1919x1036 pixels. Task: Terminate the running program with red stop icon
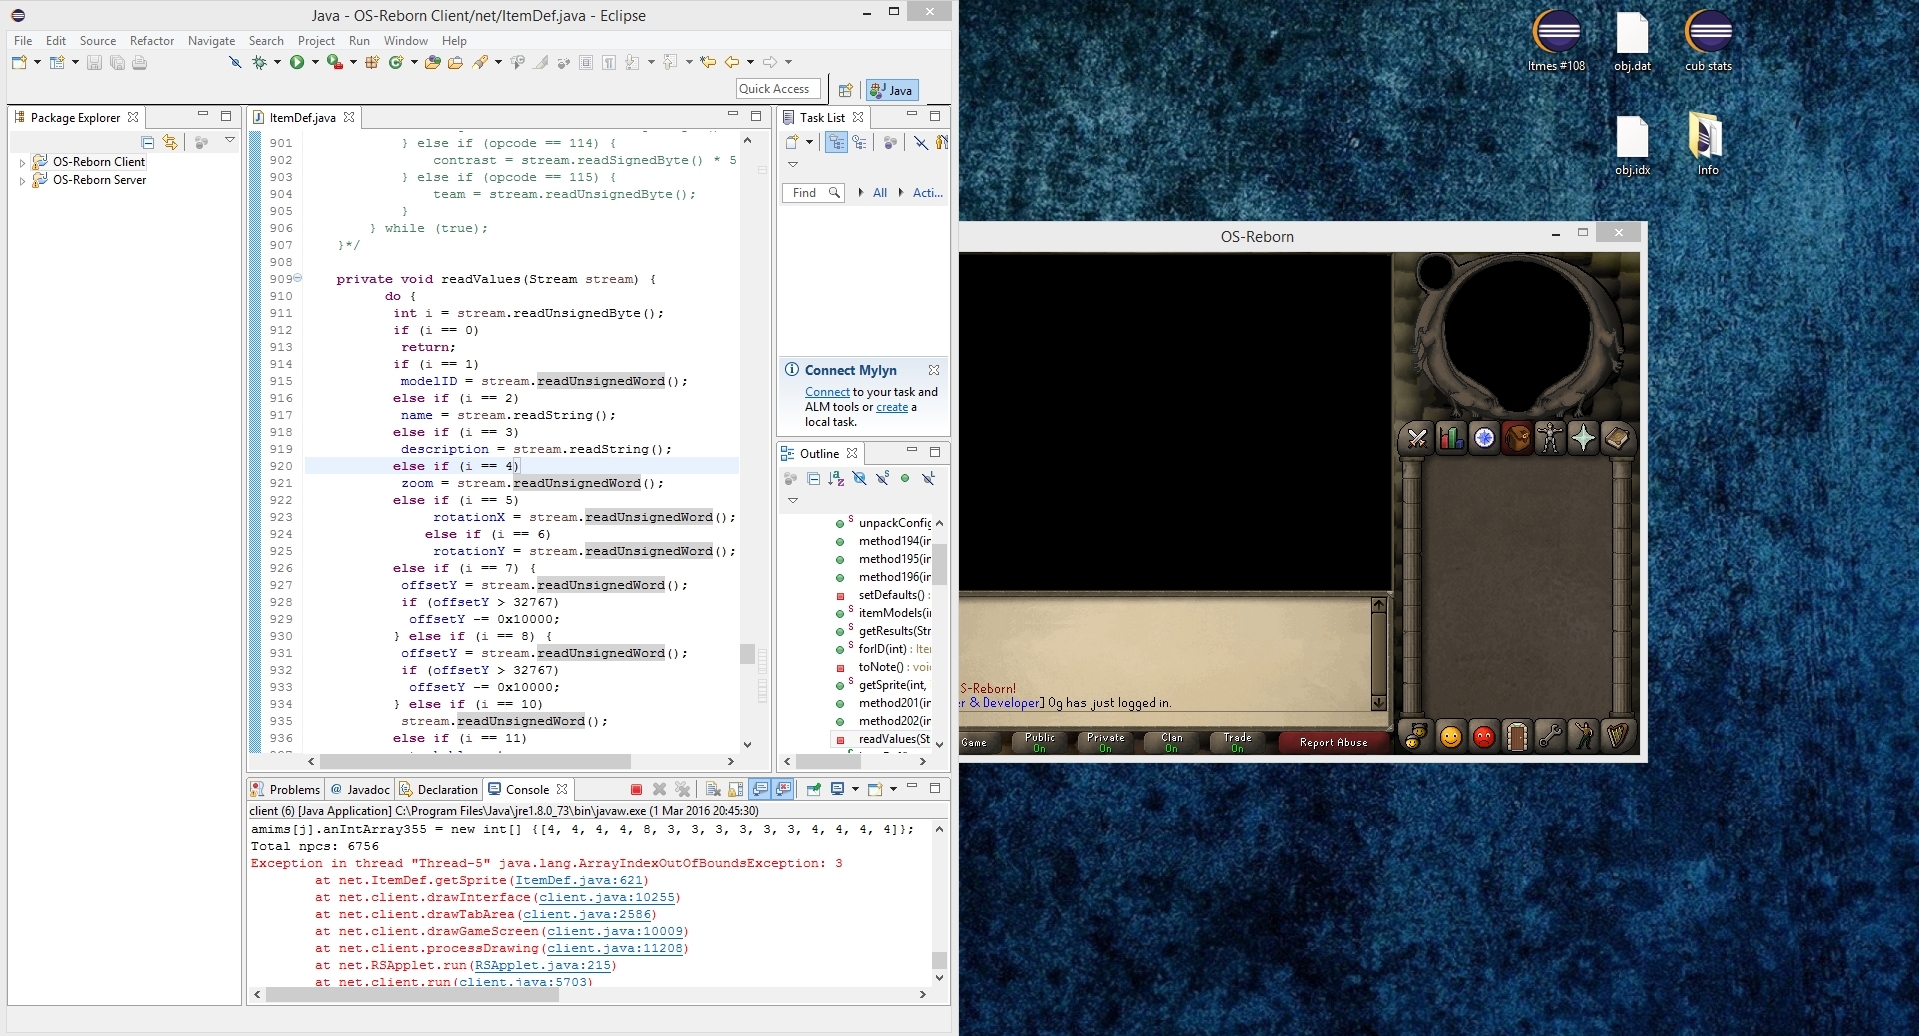636,789
